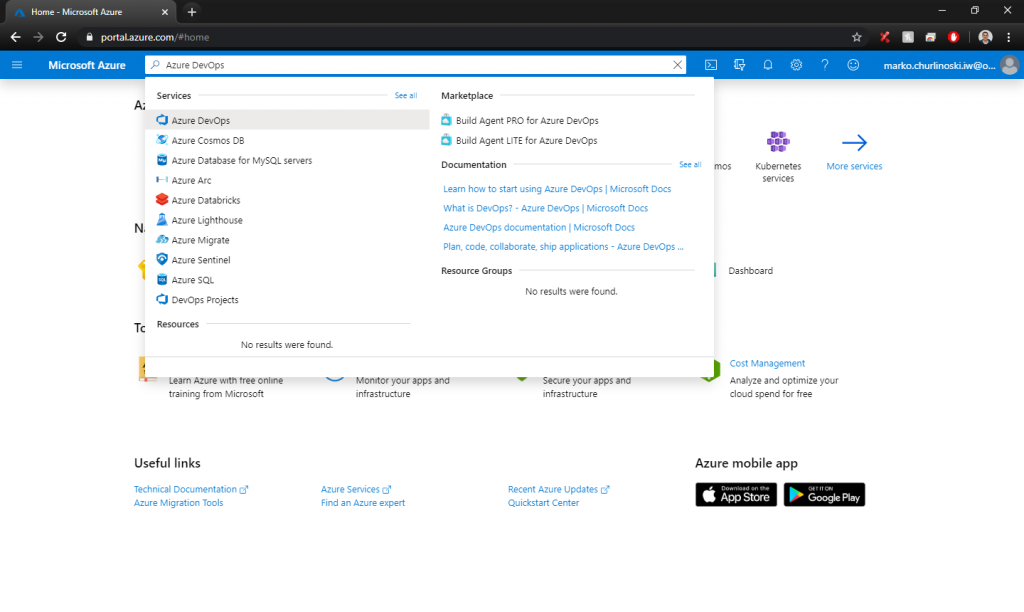Click the Azure SQL icon
This screenshot has width=1024, height=612.
pyautogui.click(x=162, y=280)
